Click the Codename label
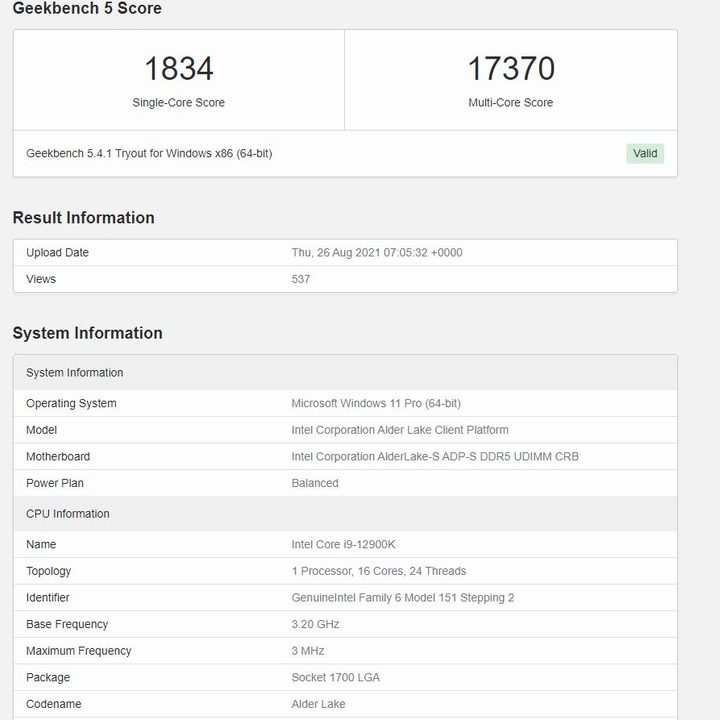The image size is (720, 720). pyautogui.click(x=54, y=704)
